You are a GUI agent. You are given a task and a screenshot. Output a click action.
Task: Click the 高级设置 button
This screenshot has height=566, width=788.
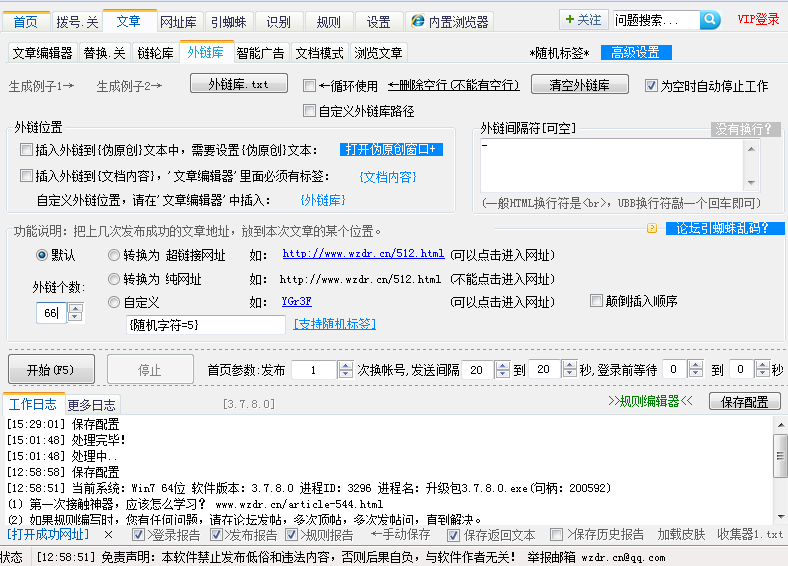pyautogui.click(x=636, y=52)
